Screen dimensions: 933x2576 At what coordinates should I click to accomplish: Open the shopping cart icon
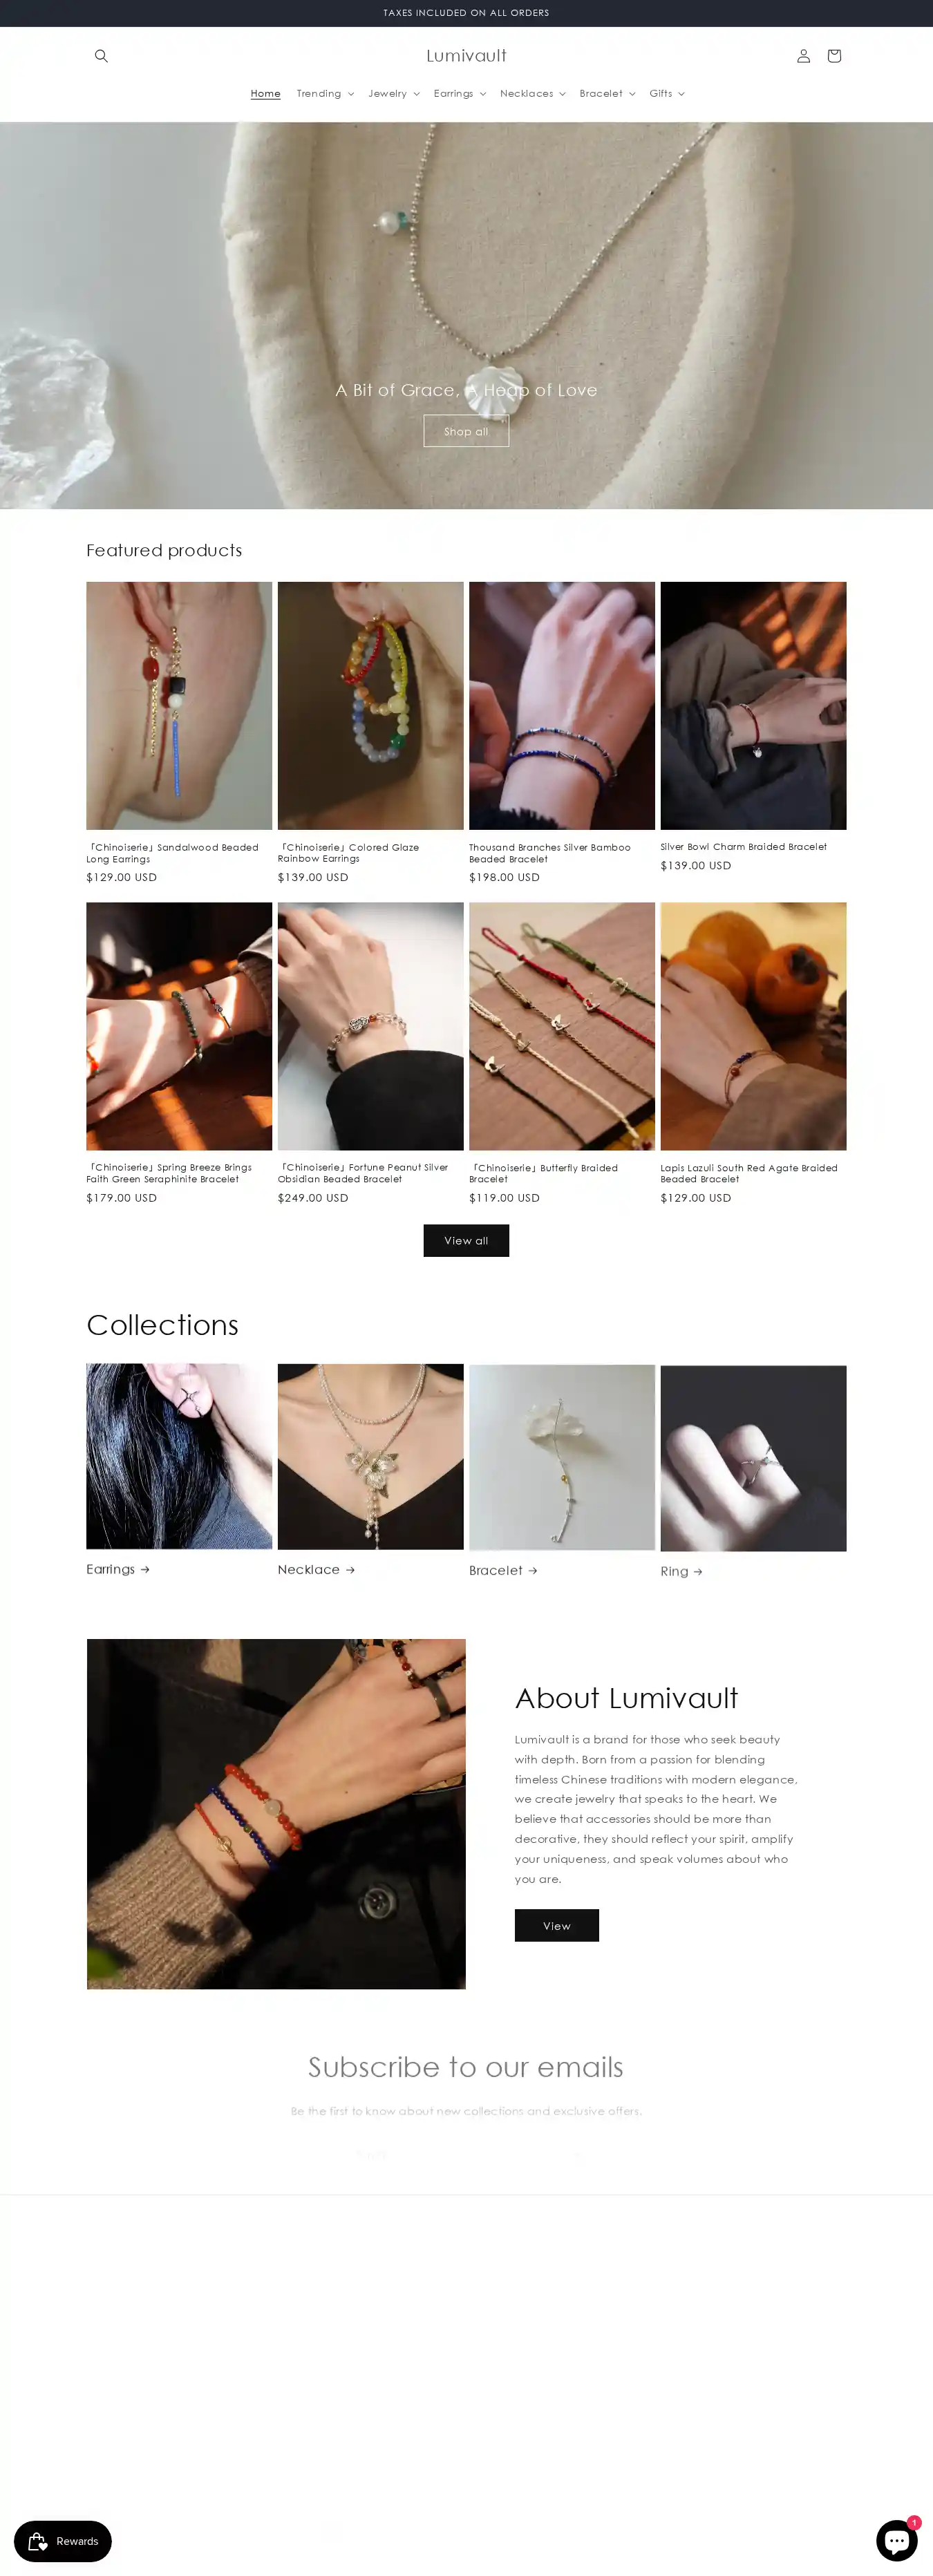point(834,56)
